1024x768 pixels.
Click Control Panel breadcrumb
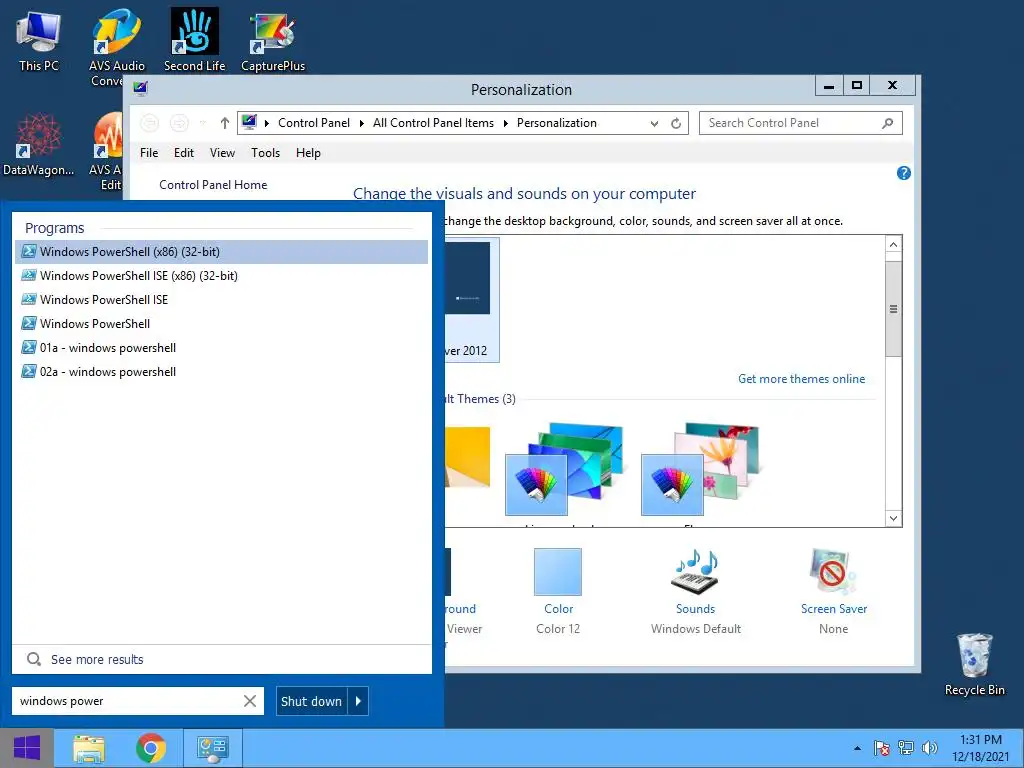tap(313, 123)
